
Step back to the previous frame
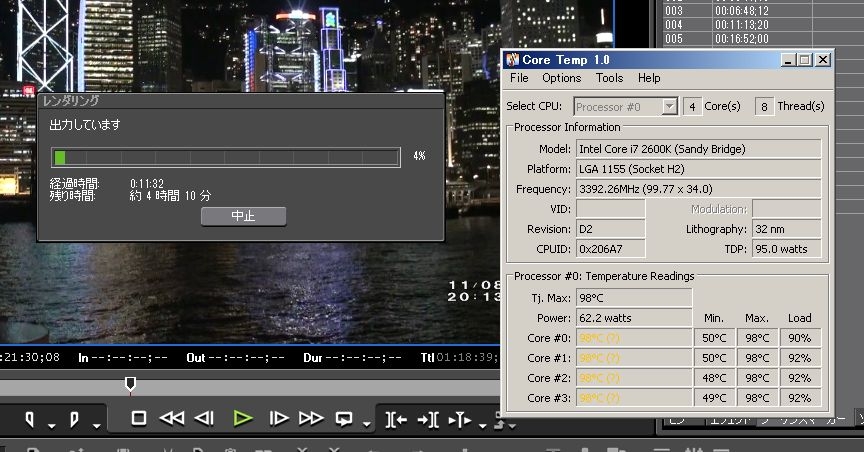pos(205,418)
